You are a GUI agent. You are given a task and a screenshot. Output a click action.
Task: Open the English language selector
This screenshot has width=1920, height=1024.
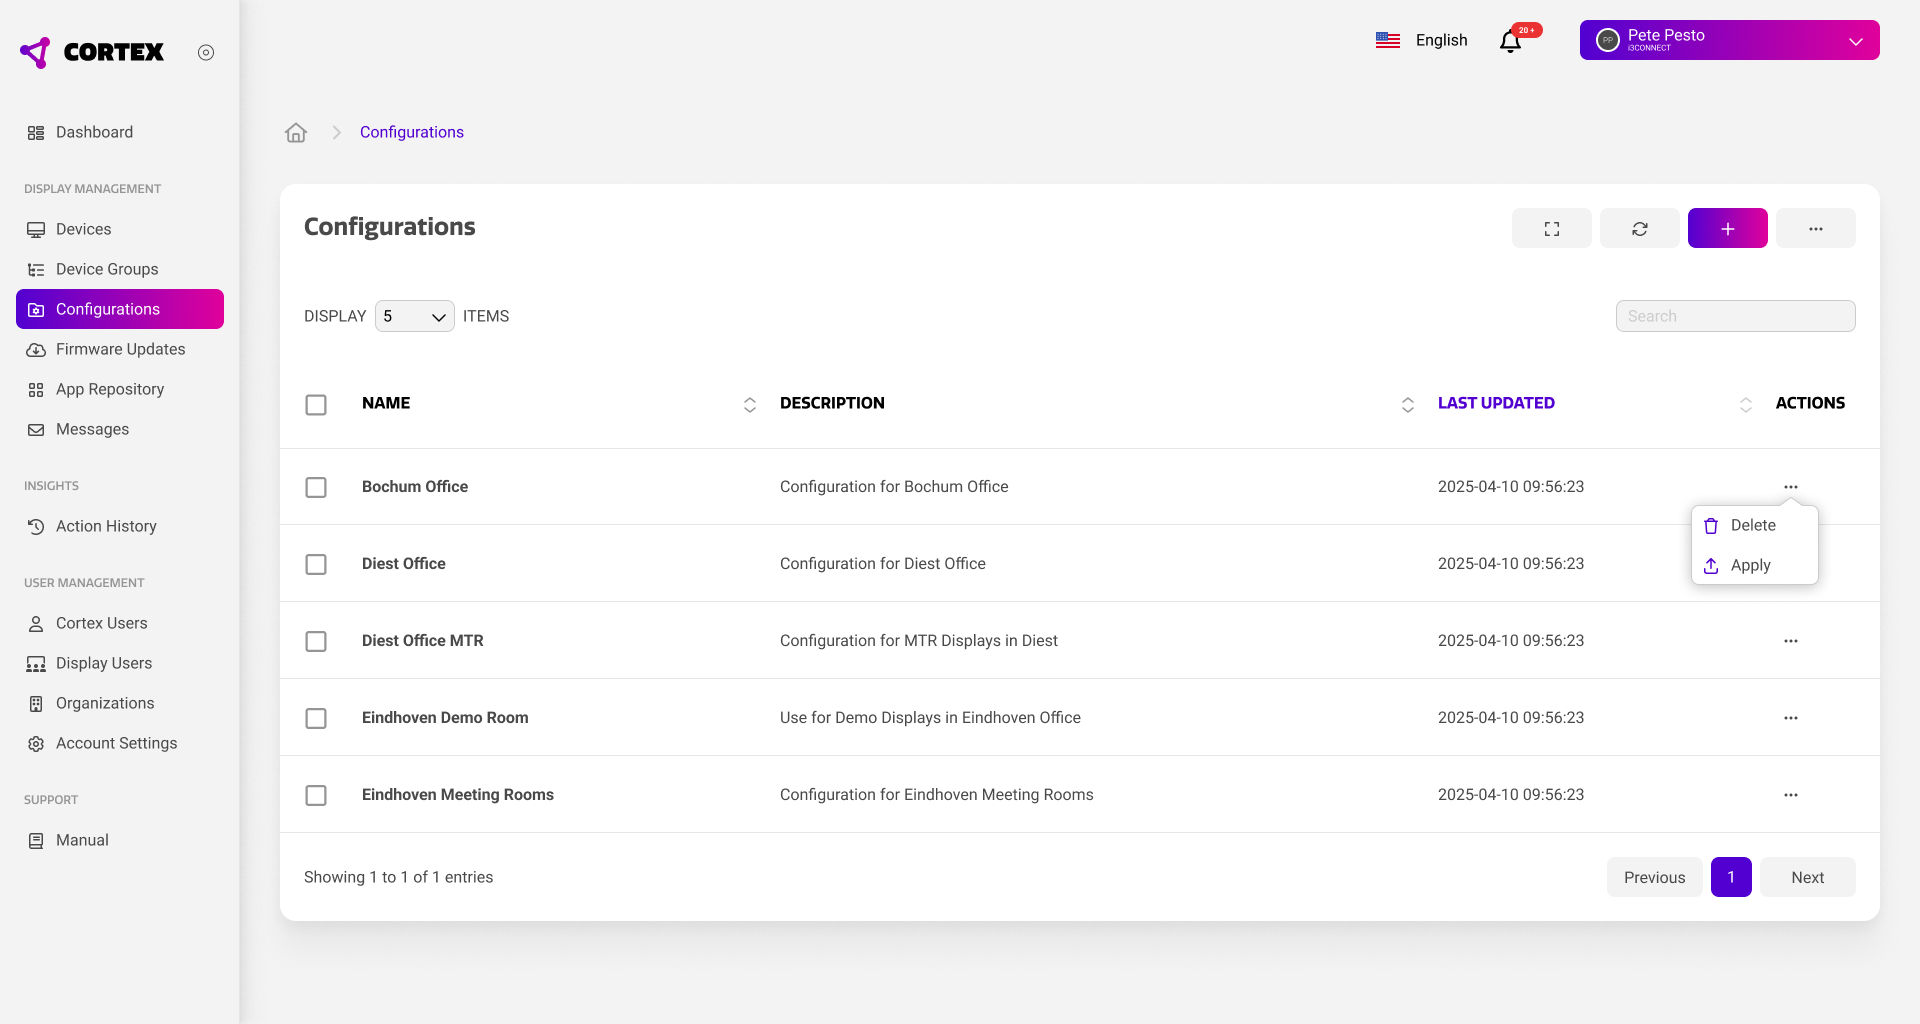tap(1422, 41)
